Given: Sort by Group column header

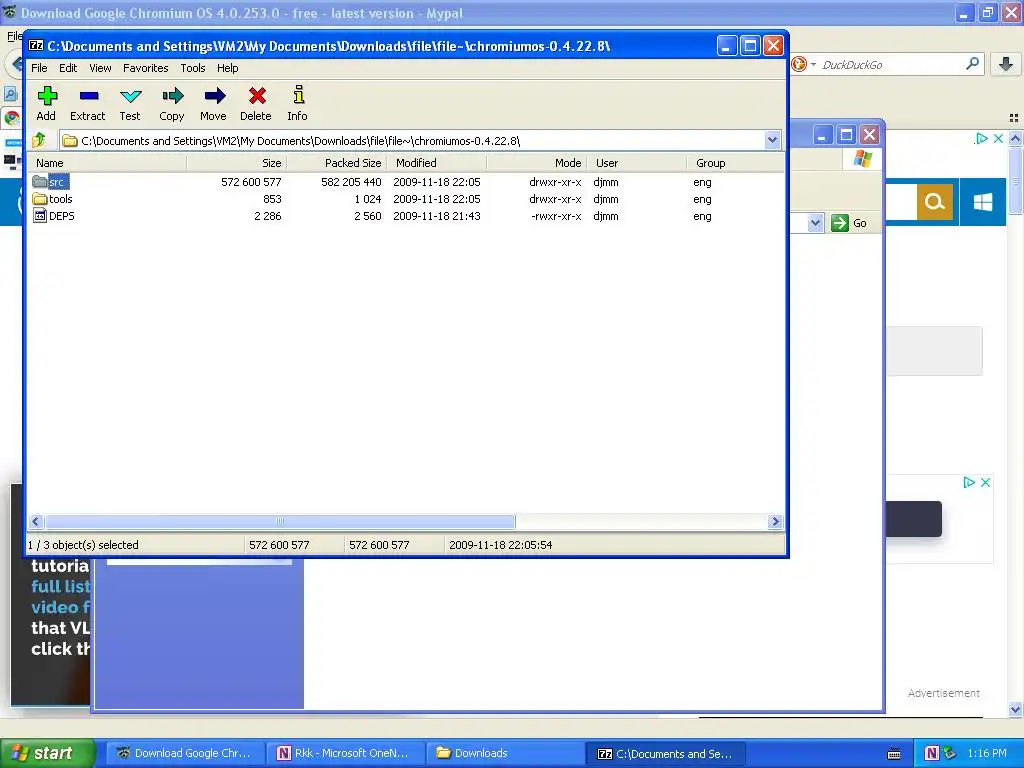Looking at the screenshot, I should pyautogui.click(x=735, y=163).
